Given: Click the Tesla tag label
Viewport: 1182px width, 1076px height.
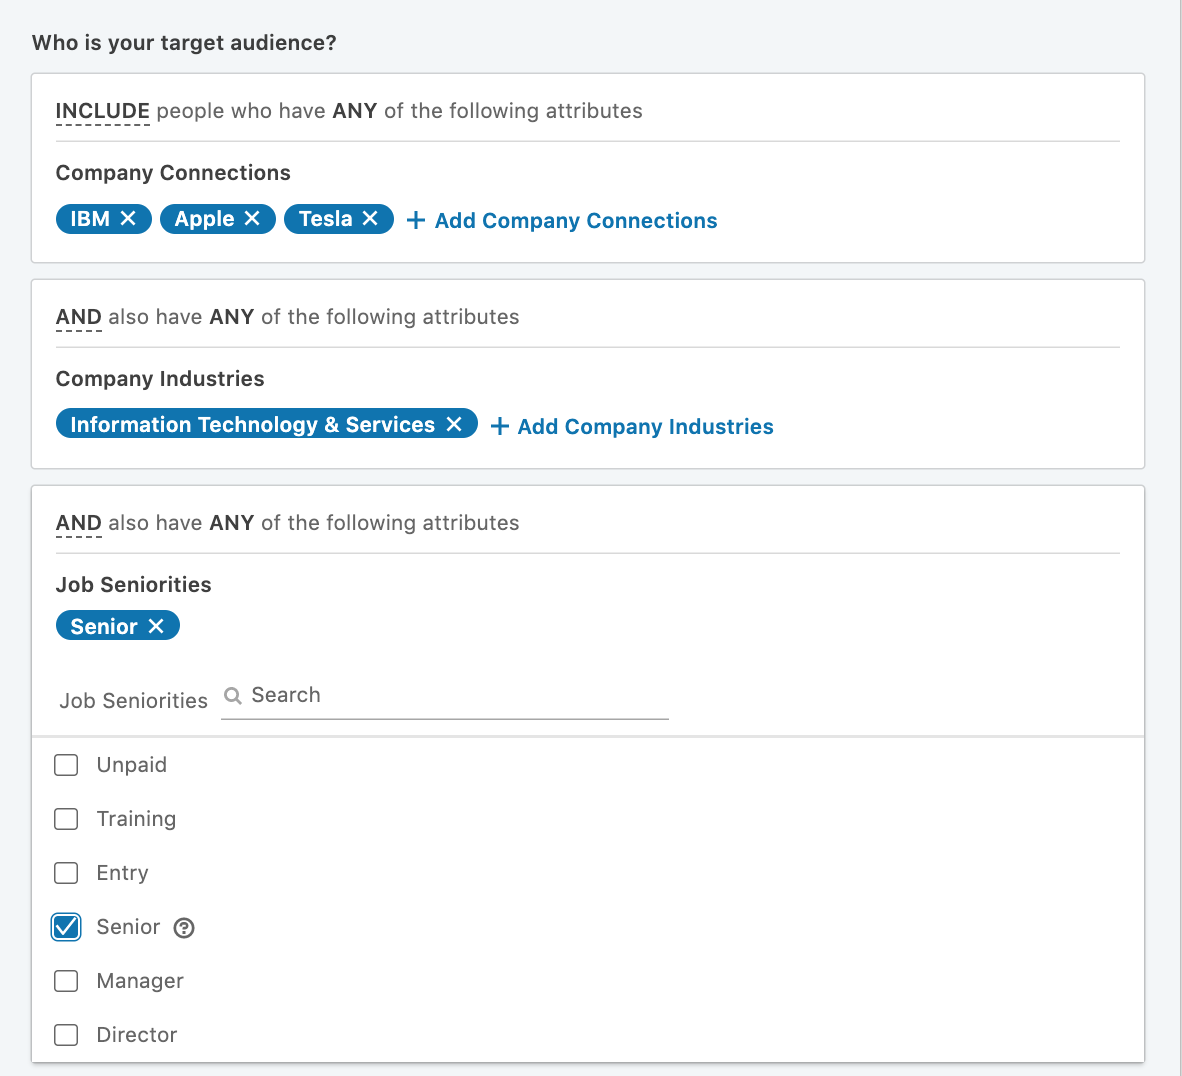Looking at the screenshot, I should point(326,219).
